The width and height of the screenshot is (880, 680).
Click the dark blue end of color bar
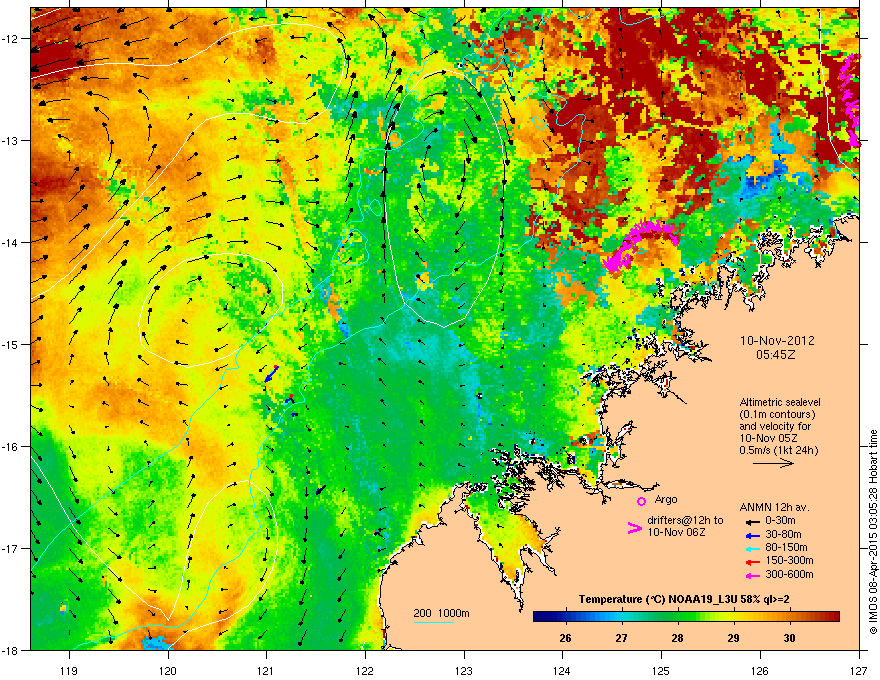538,617
